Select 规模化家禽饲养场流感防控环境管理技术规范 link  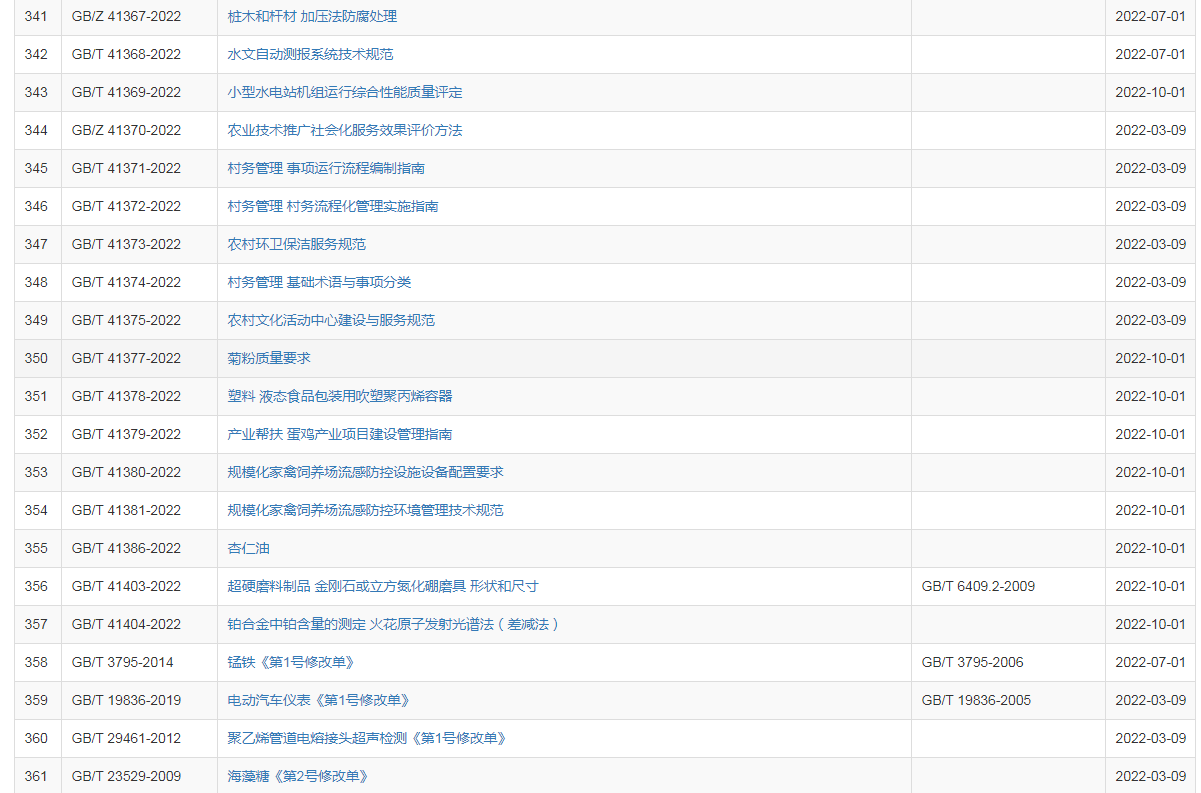point(365,511)
